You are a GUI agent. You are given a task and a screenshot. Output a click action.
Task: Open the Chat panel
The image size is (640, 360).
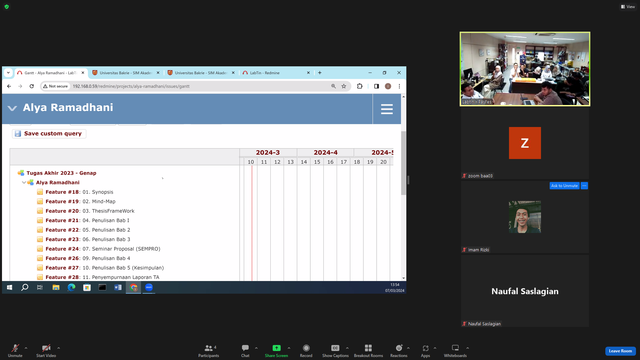tap(245, 350)
